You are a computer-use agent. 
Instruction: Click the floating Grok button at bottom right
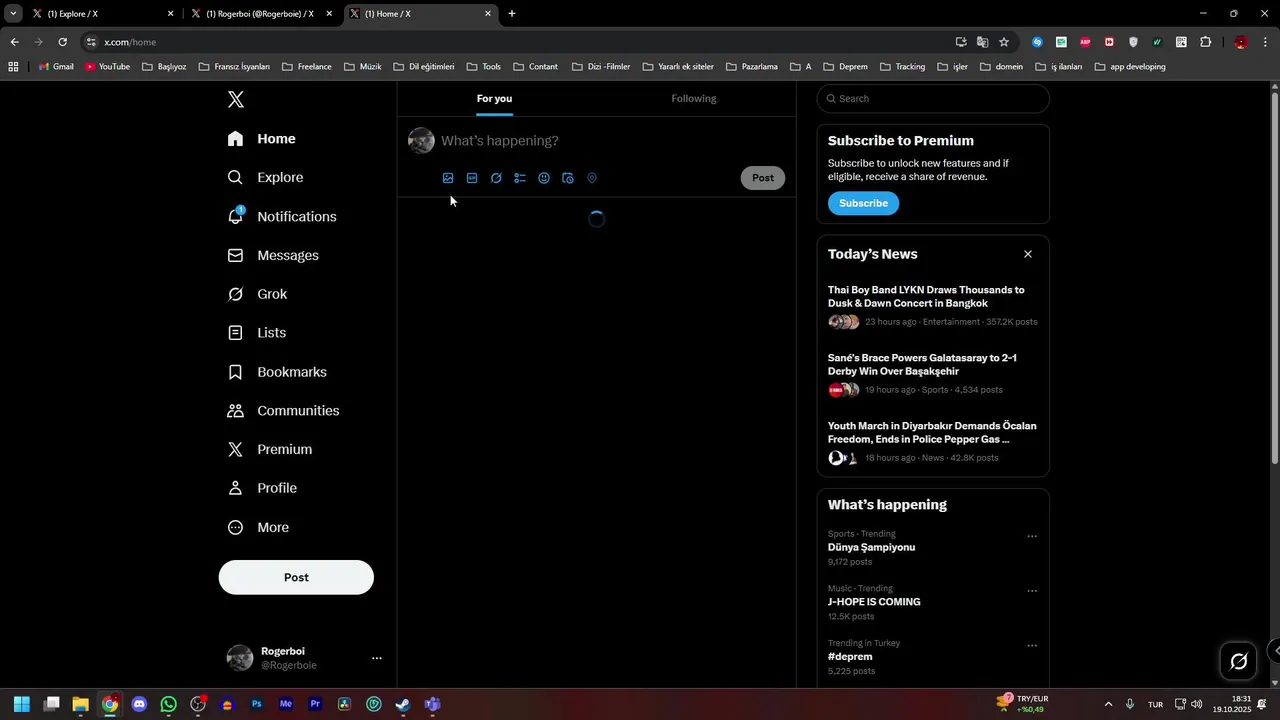click(1238, 661)
